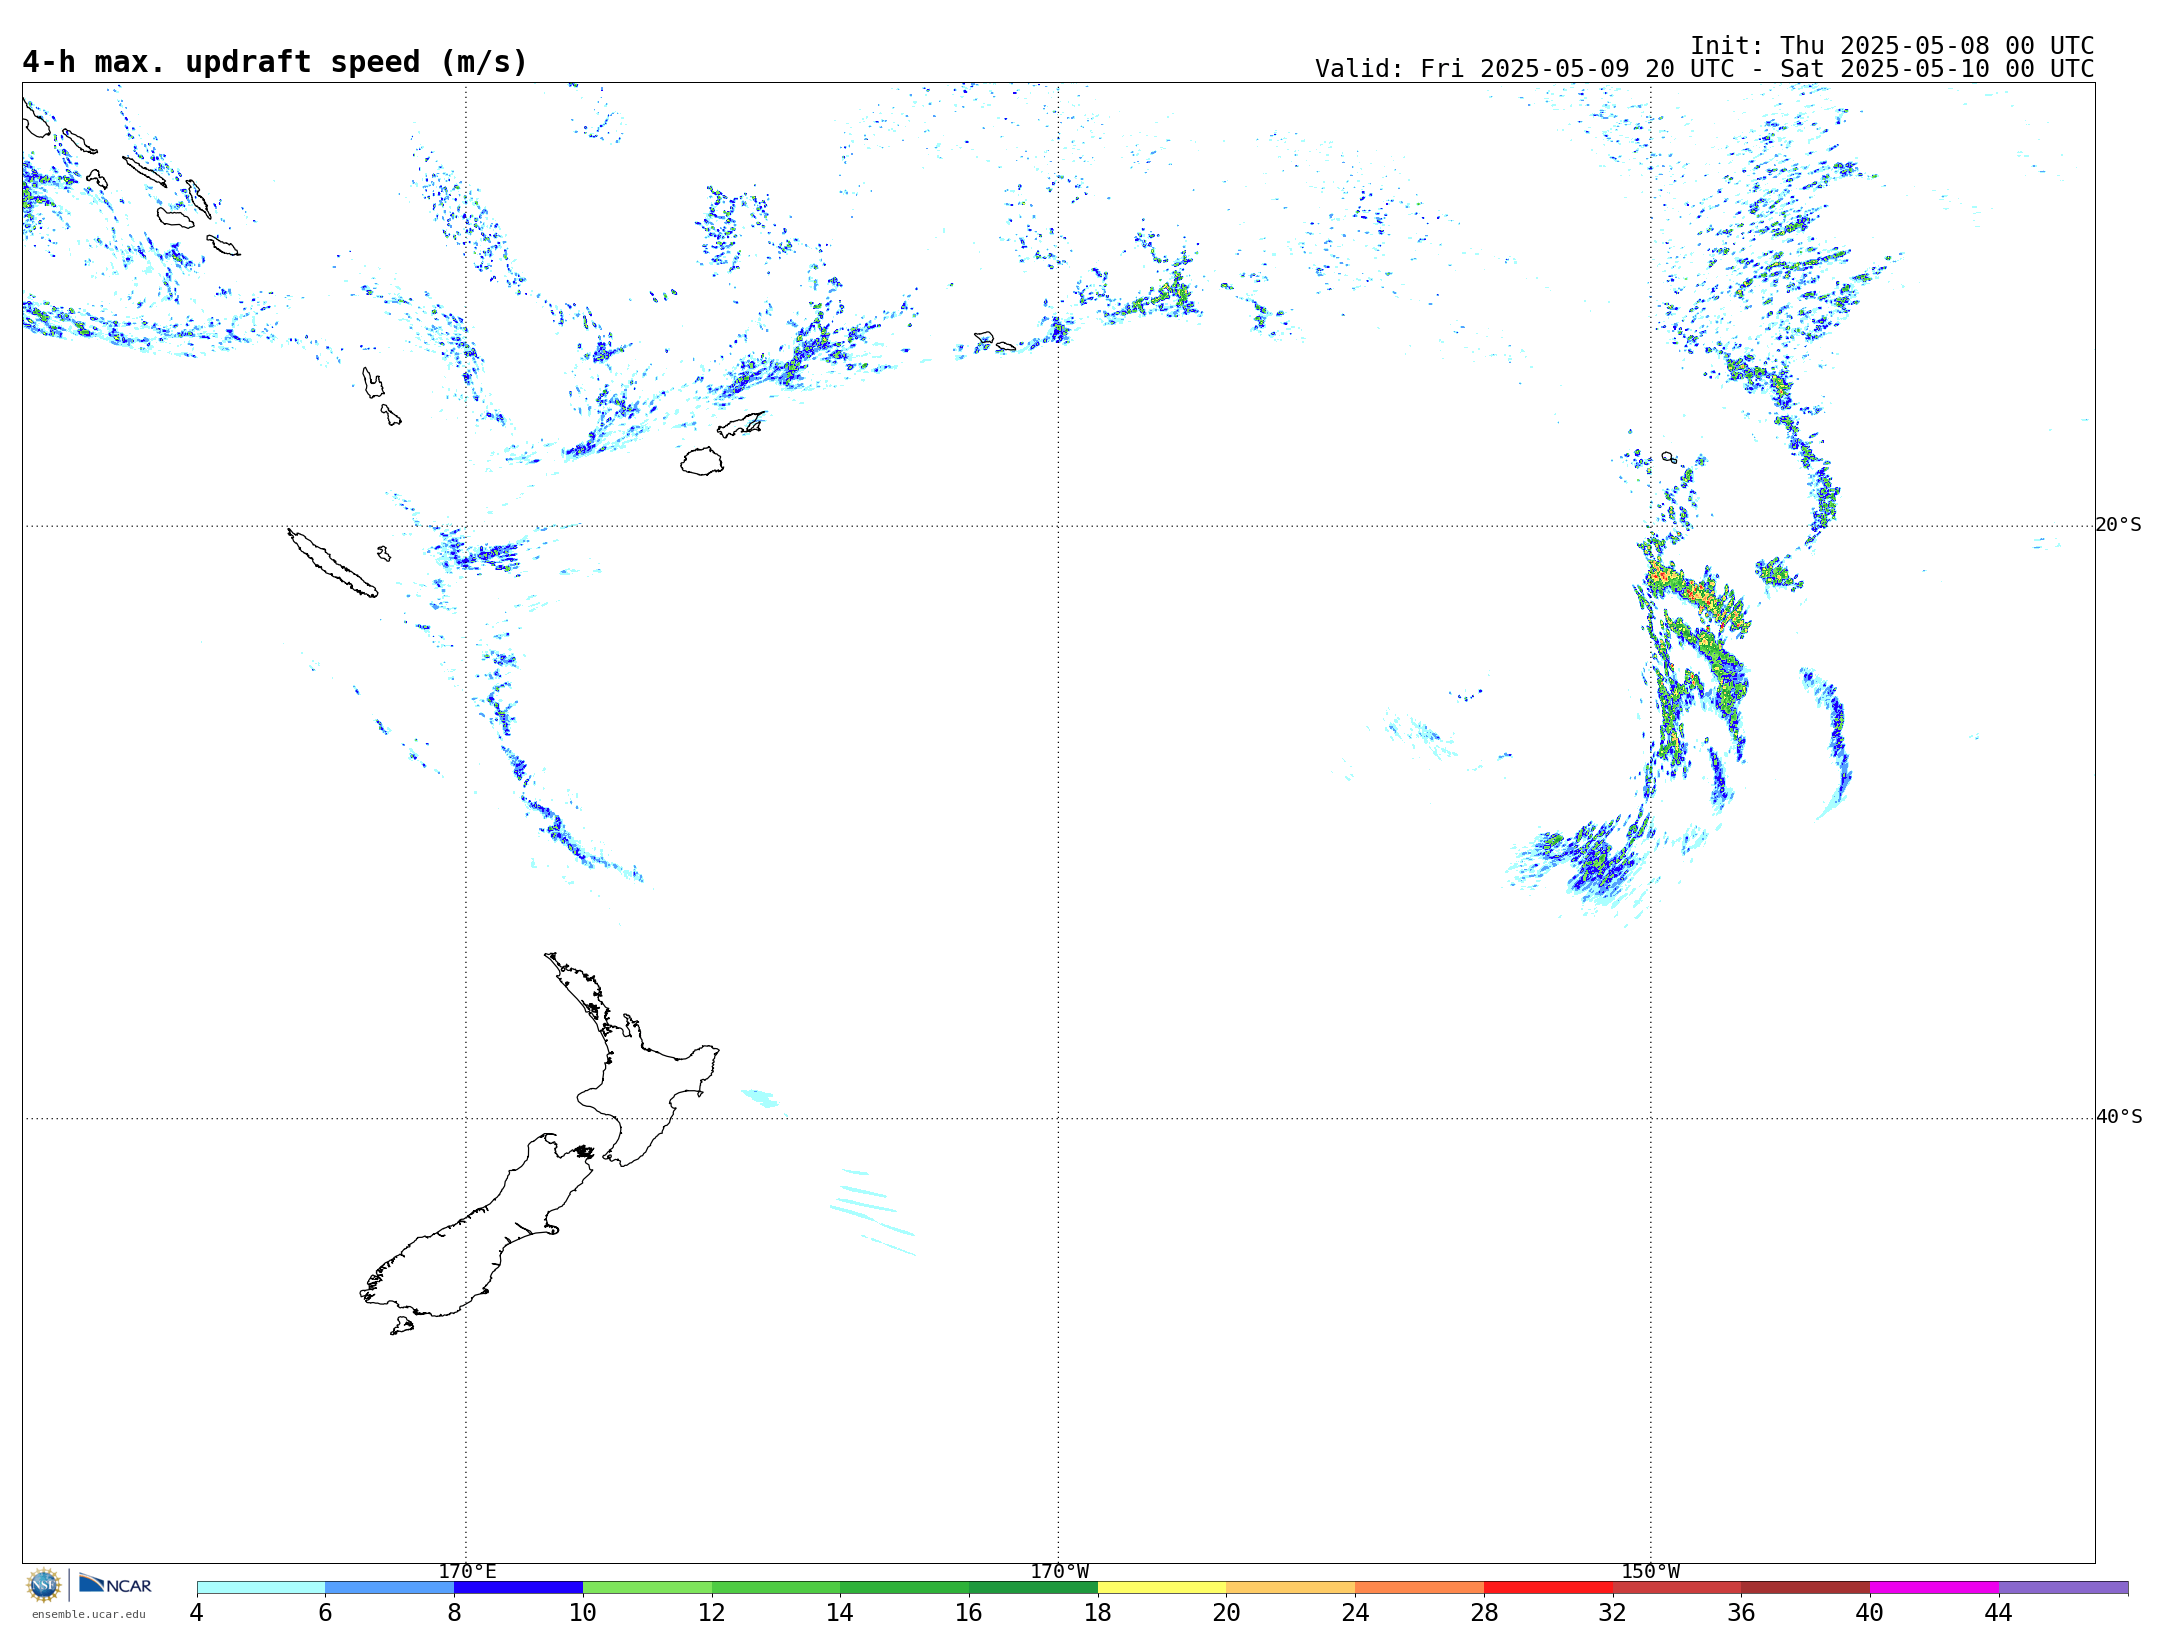Viewport: 2160px width, 1626px height.
Task: Click the 40°S latitude label
Action: coord(2119,1117)
